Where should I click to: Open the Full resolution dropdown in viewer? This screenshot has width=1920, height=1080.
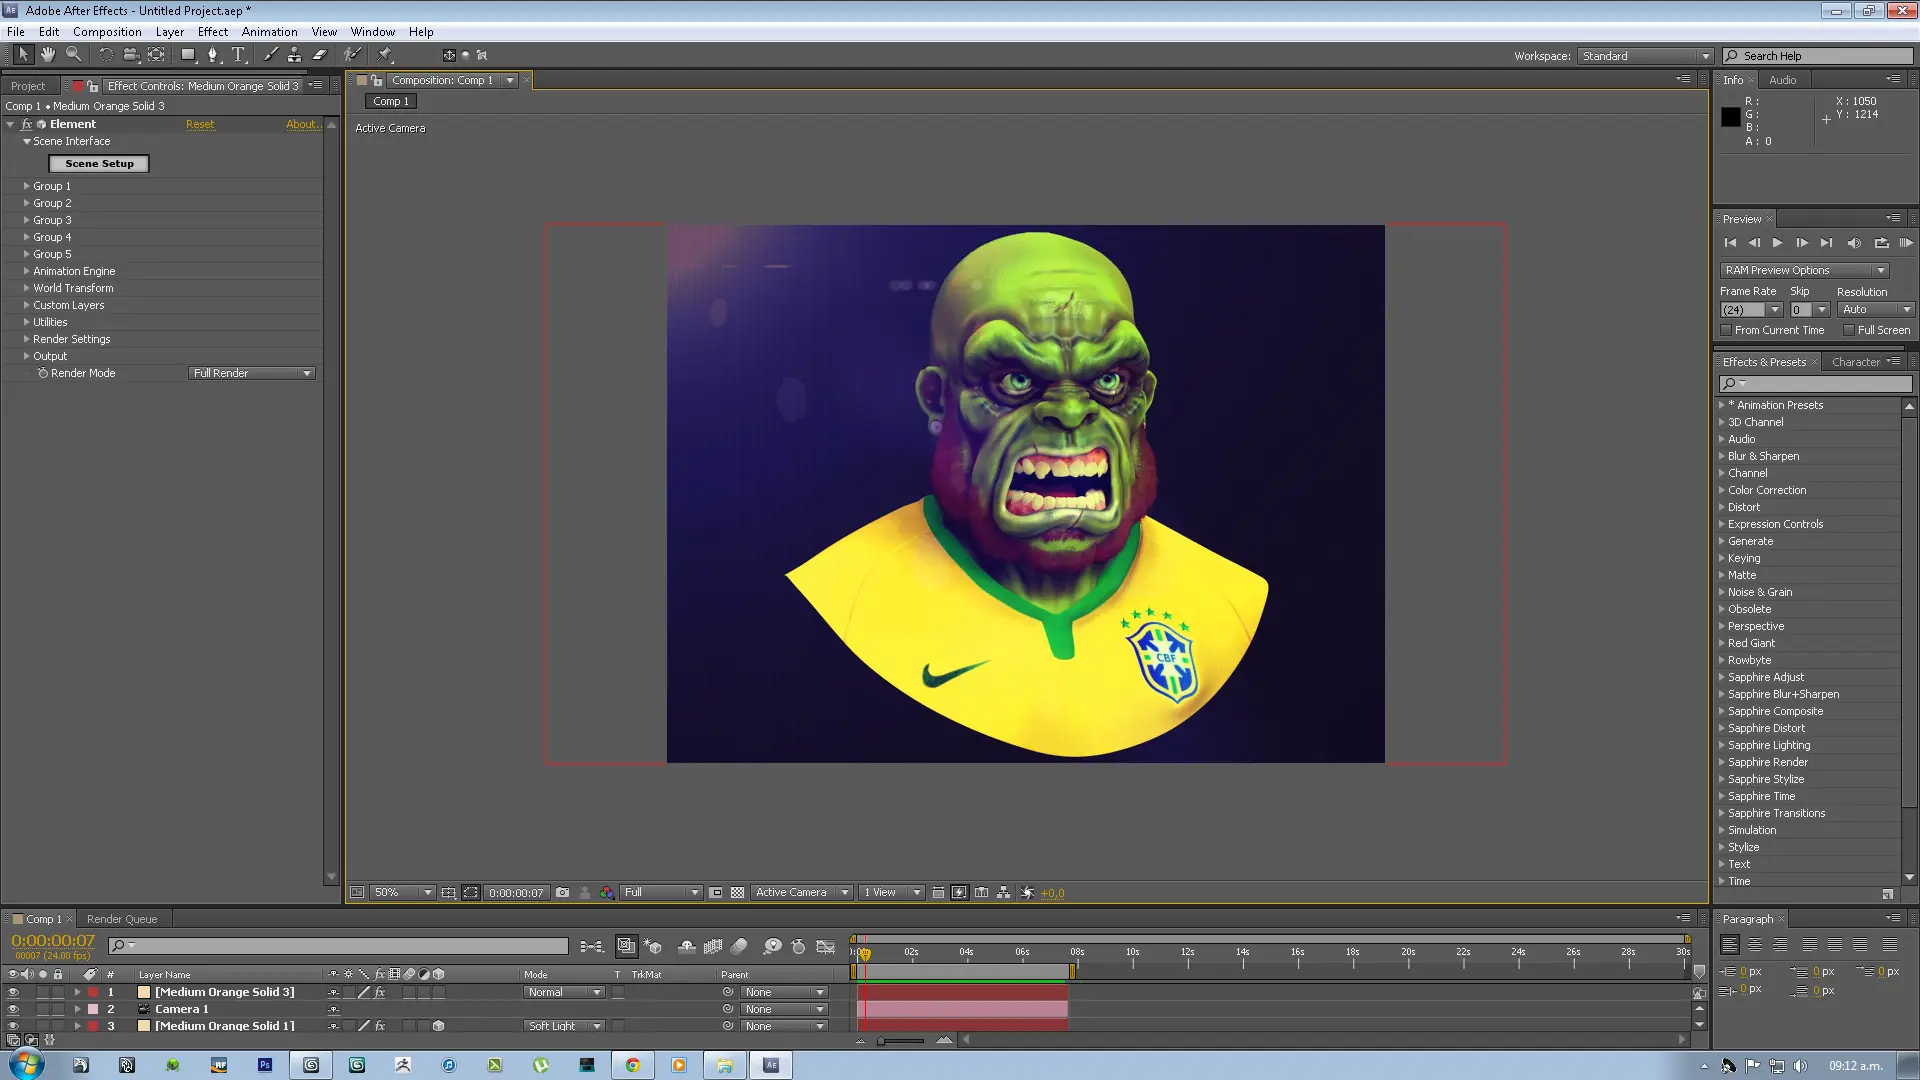pos(661,893)
